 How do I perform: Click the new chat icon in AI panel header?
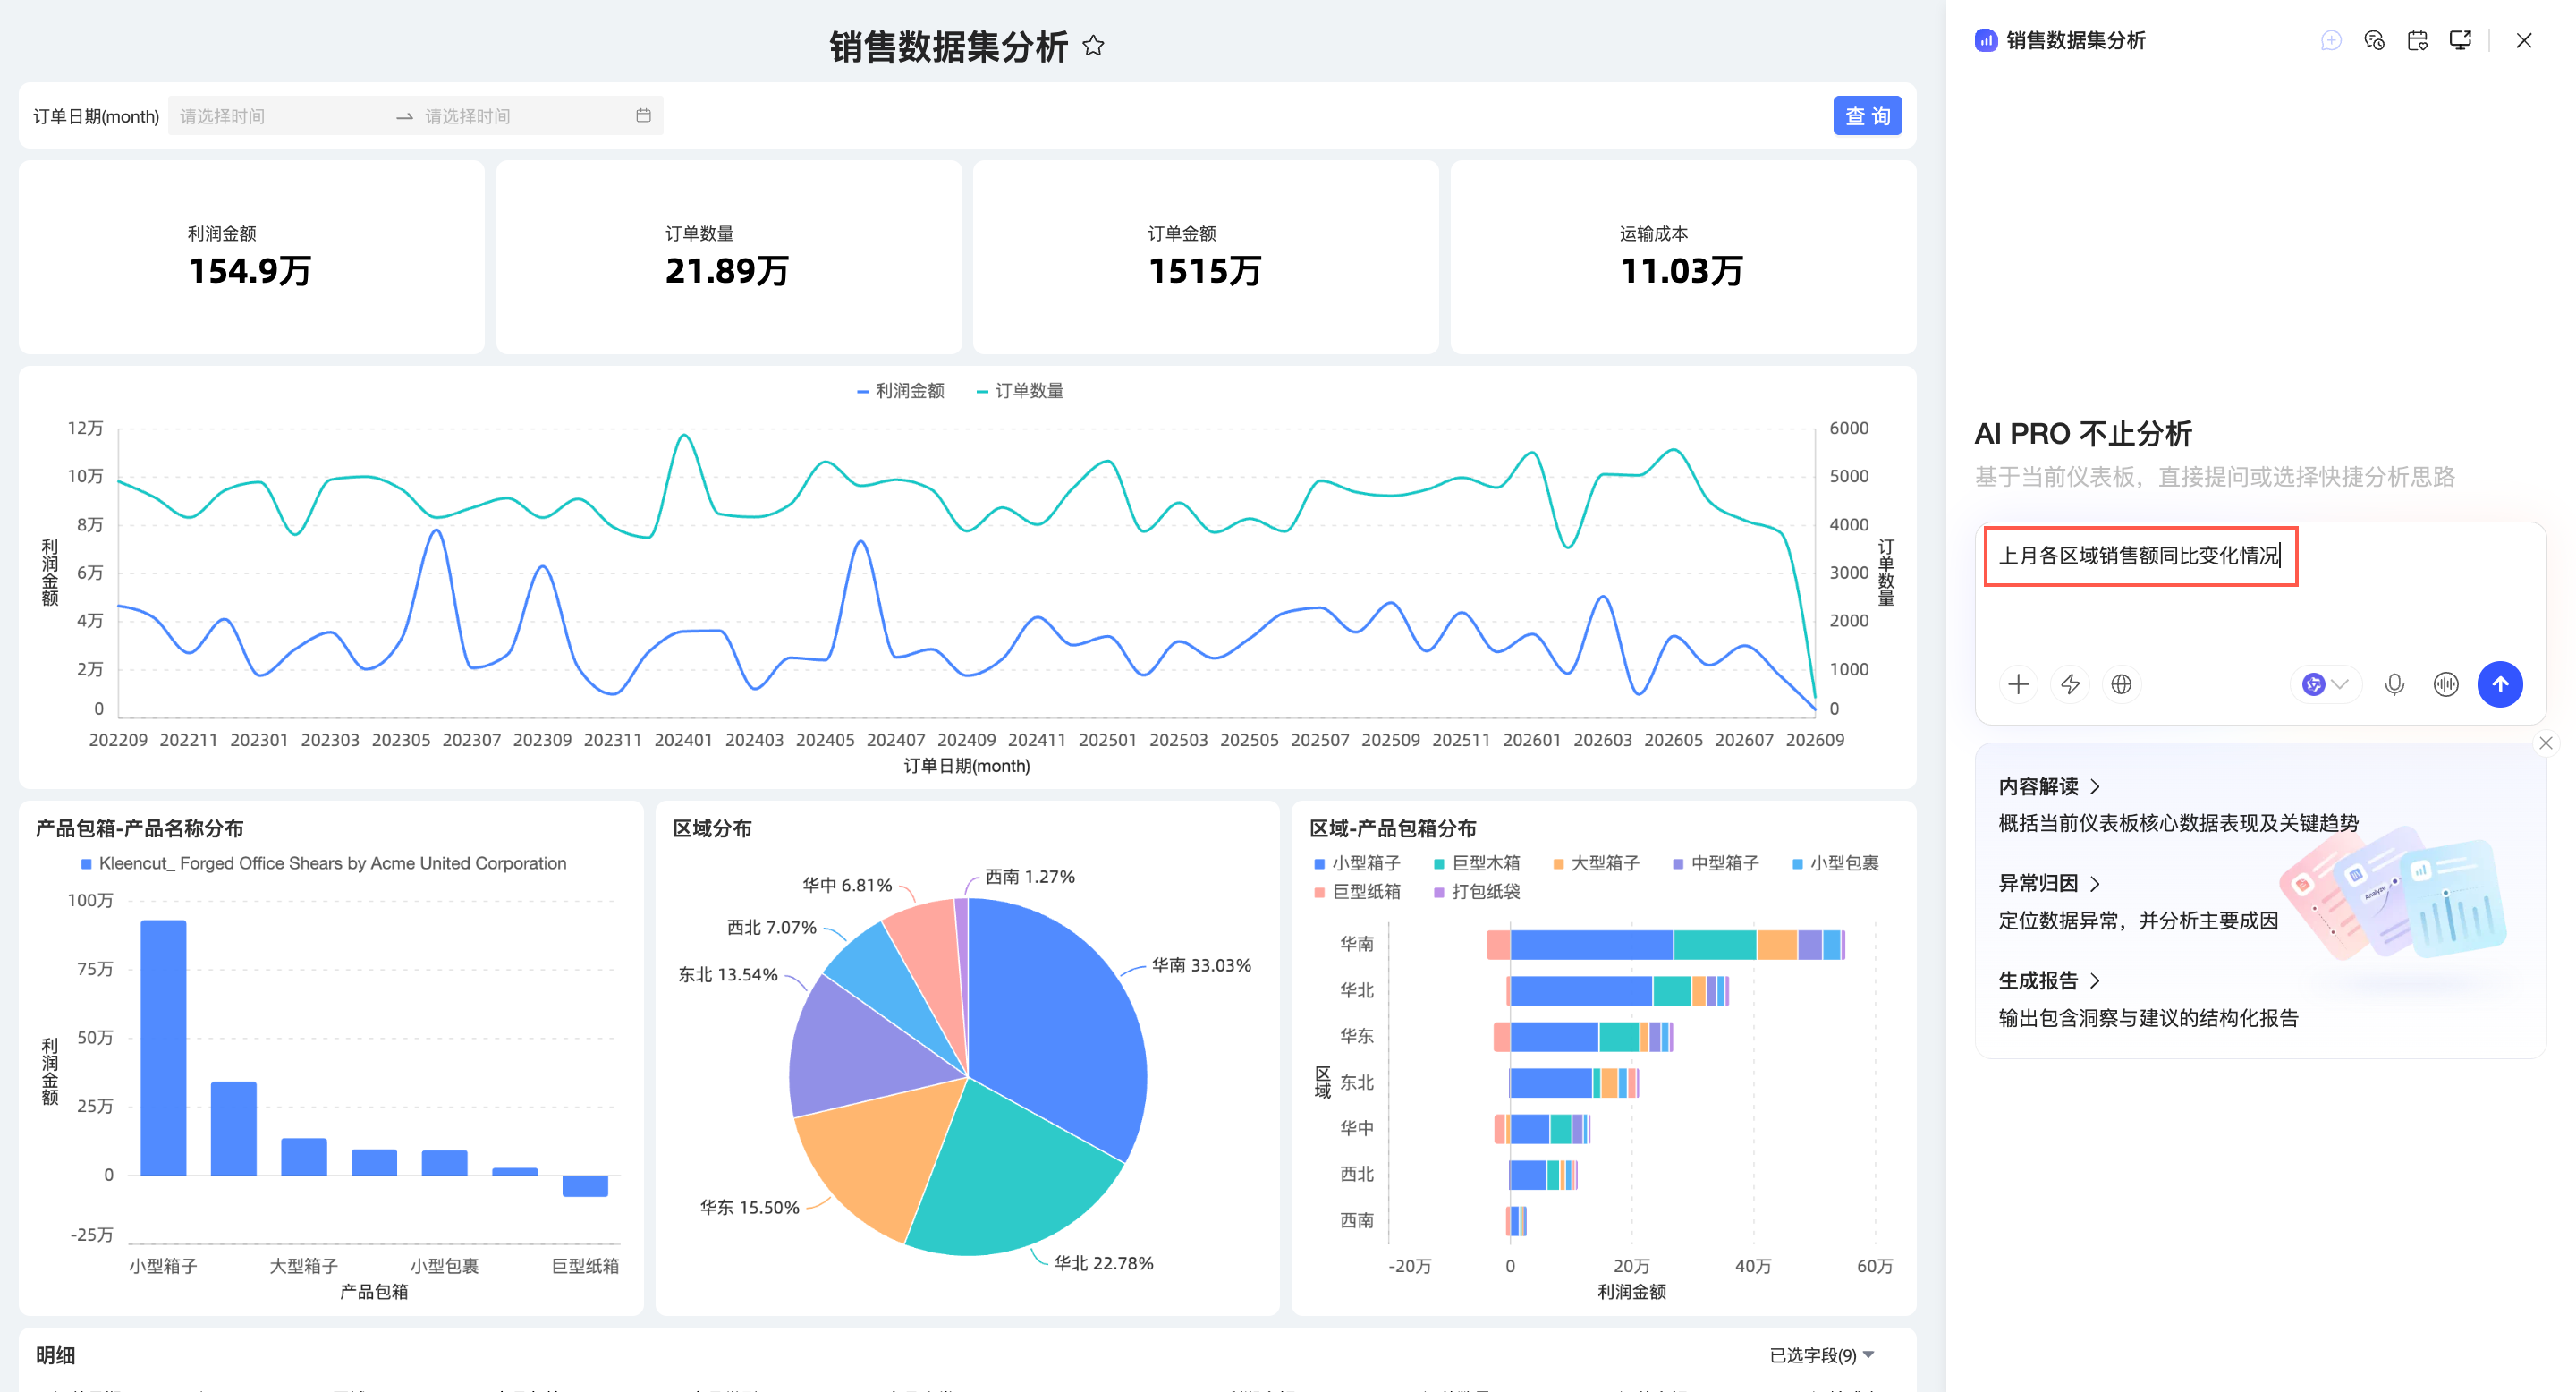(2331, 40)
